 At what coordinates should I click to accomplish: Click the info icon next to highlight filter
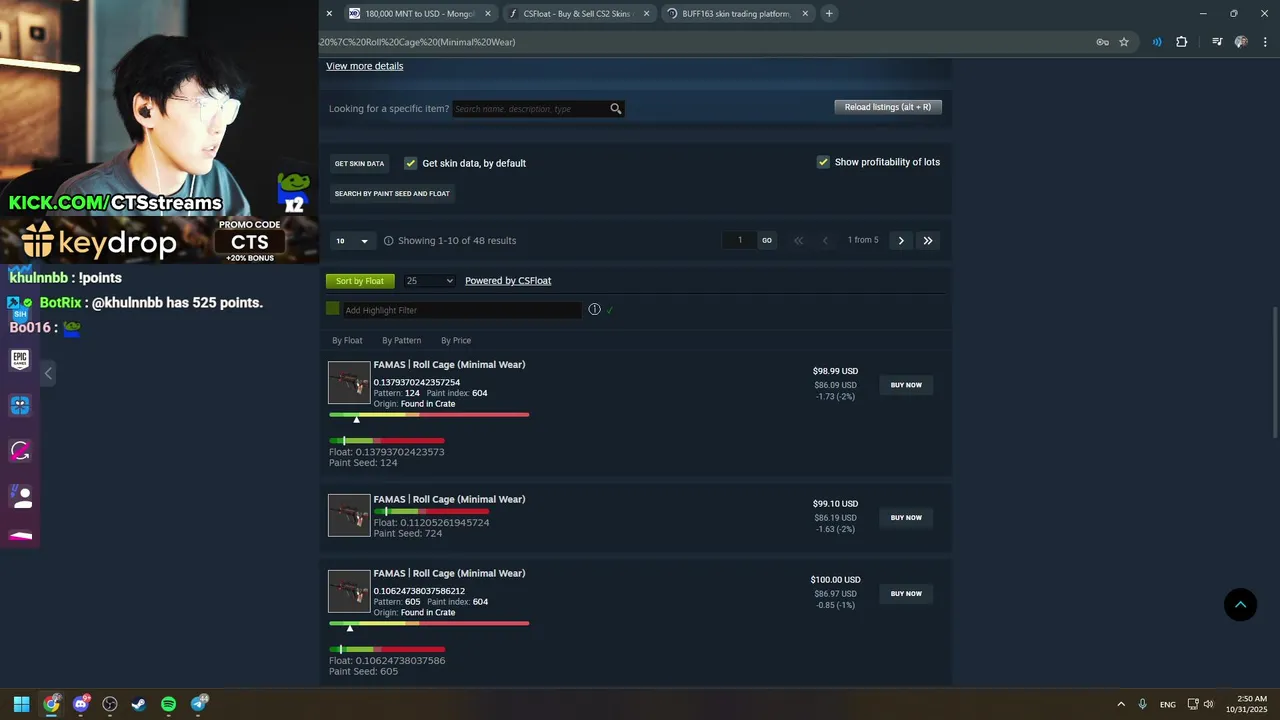pyautogui.click(x=594, y=310)
